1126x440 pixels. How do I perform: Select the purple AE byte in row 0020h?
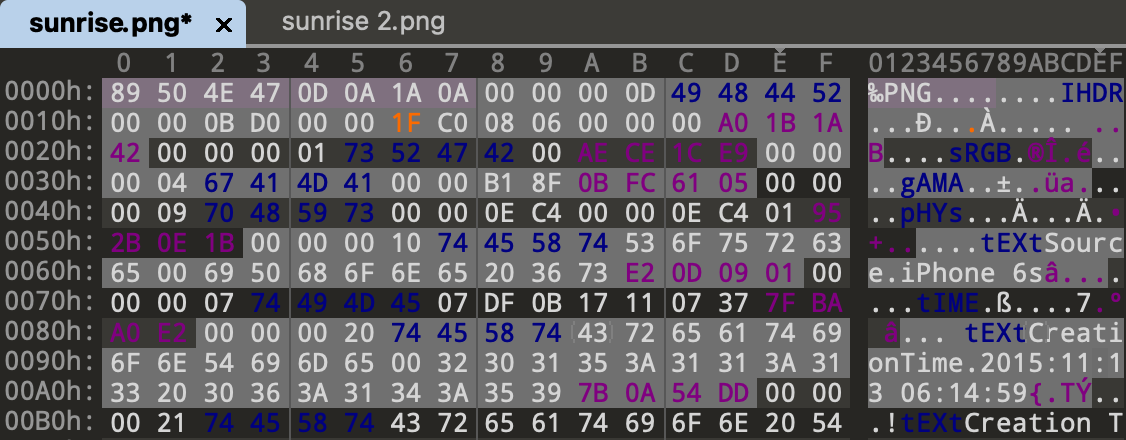point(592,153)
